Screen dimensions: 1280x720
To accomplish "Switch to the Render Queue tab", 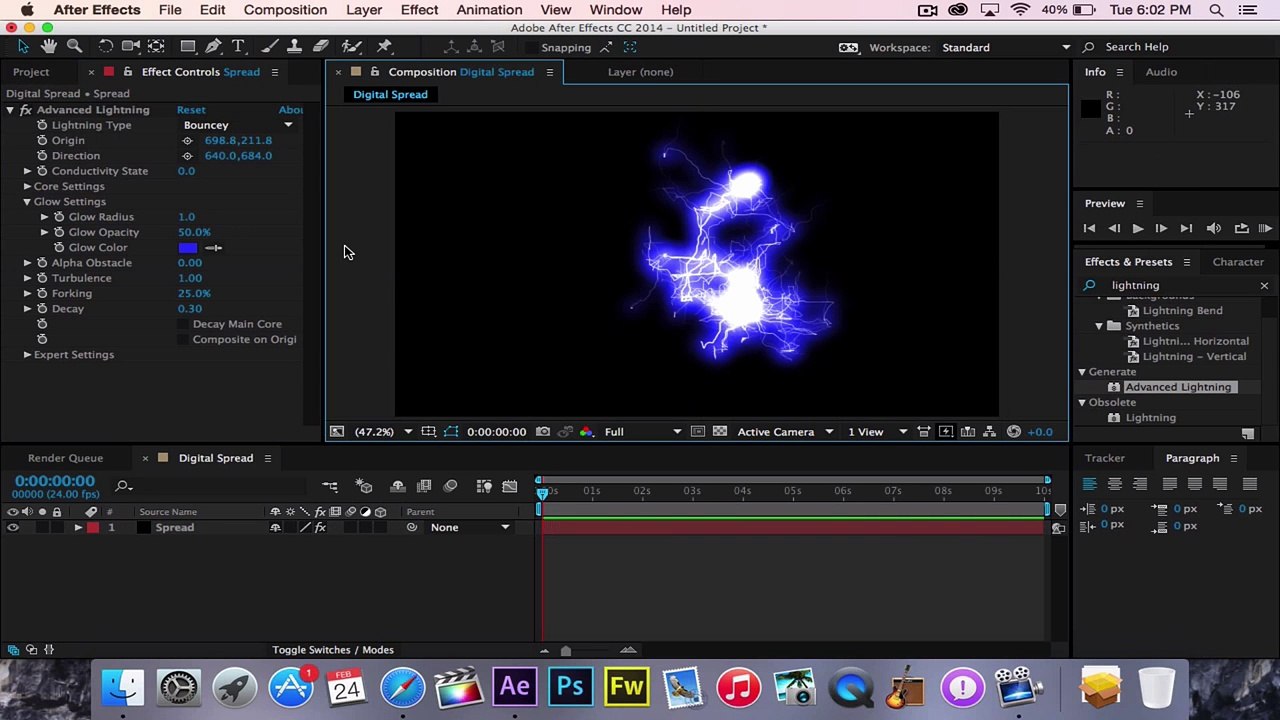I will 65,458.
